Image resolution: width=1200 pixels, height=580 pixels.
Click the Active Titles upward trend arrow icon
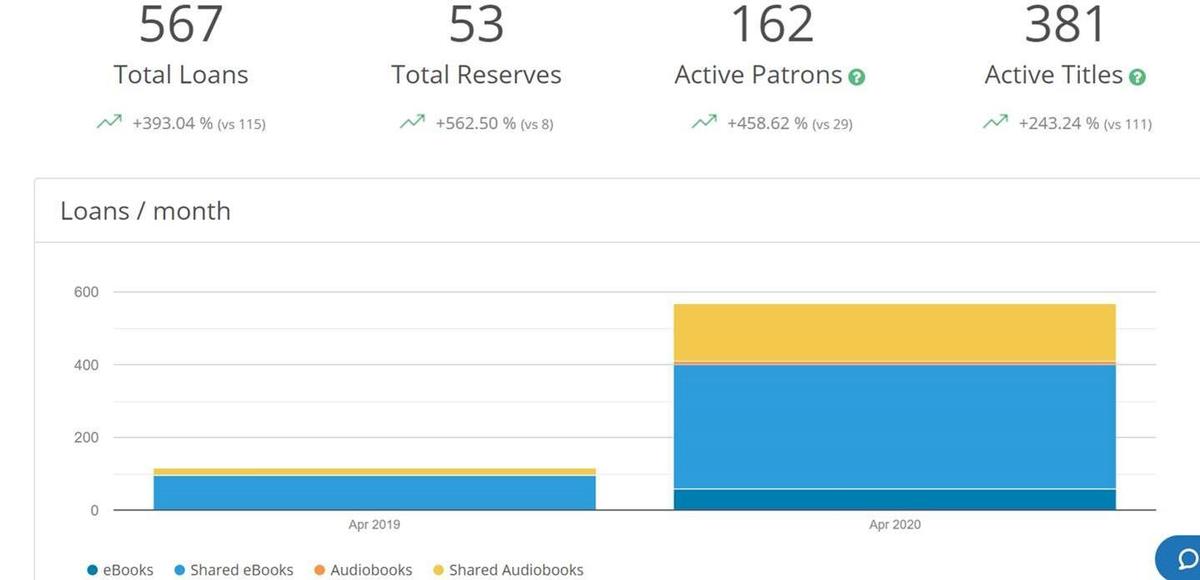(995, 123)
